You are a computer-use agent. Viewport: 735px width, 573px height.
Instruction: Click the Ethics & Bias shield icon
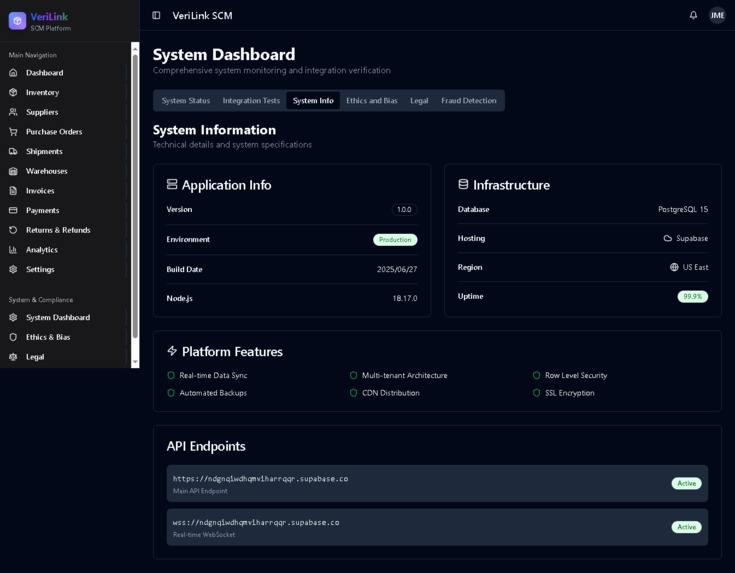coord(13,337)
